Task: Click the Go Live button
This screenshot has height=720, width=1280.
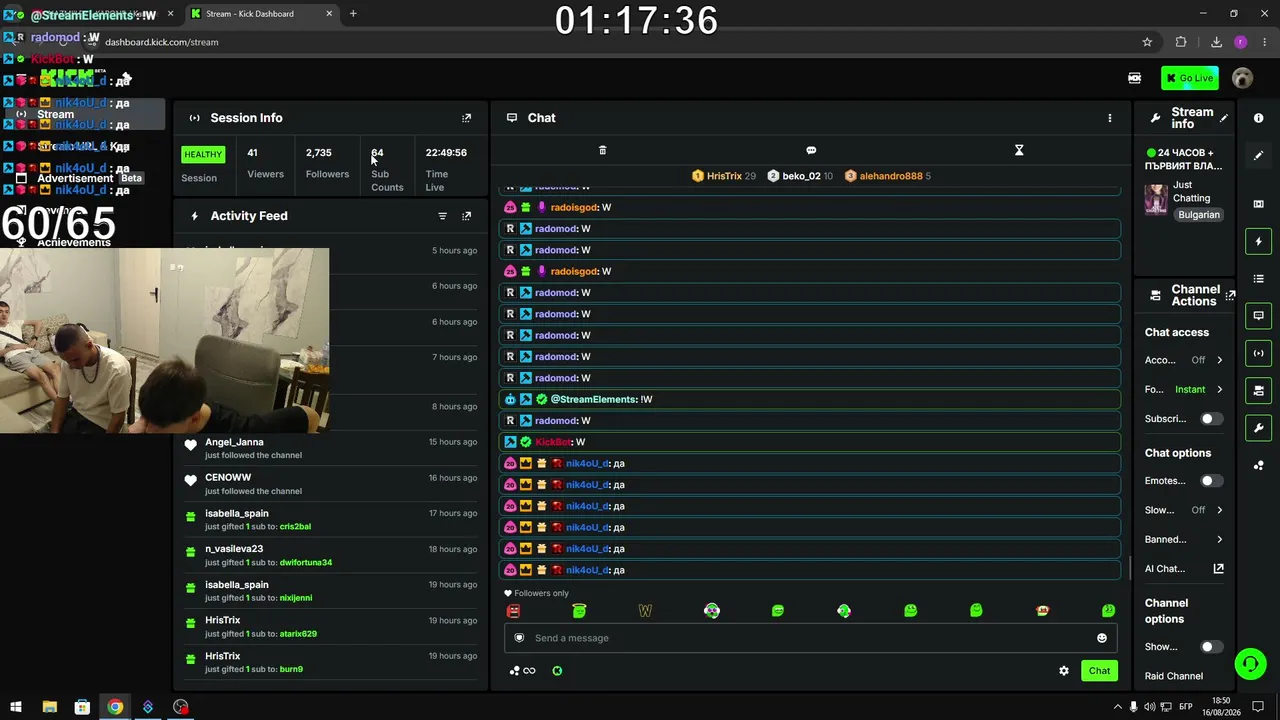Action: pos(1189,78)
